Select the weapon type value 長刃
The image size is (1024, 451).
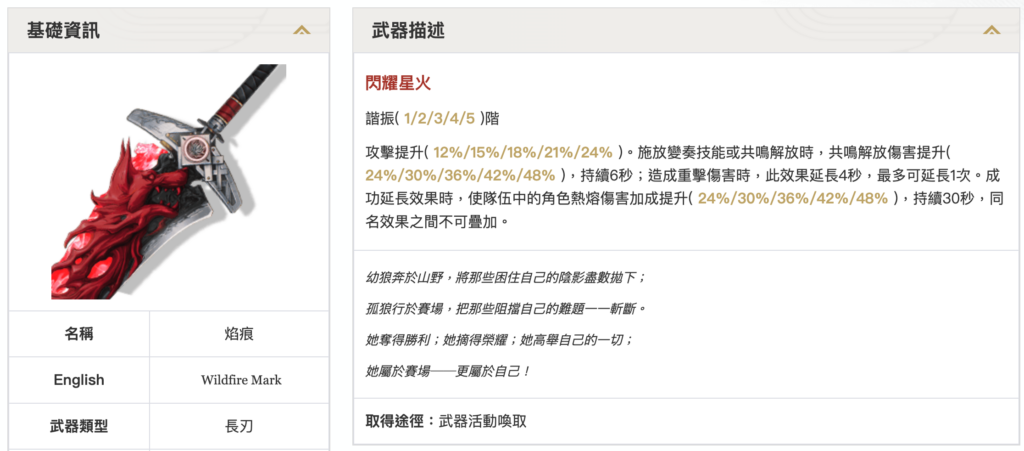point(240,426)
